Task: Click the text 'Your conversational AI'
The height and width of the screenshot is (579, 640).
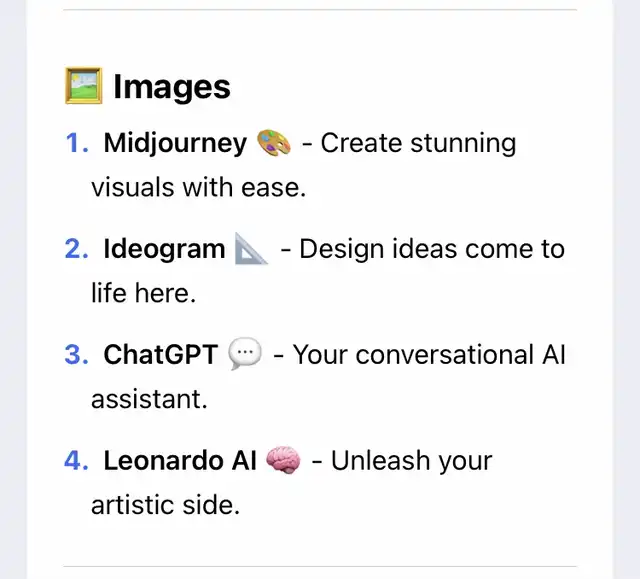Action: point(429,354)
